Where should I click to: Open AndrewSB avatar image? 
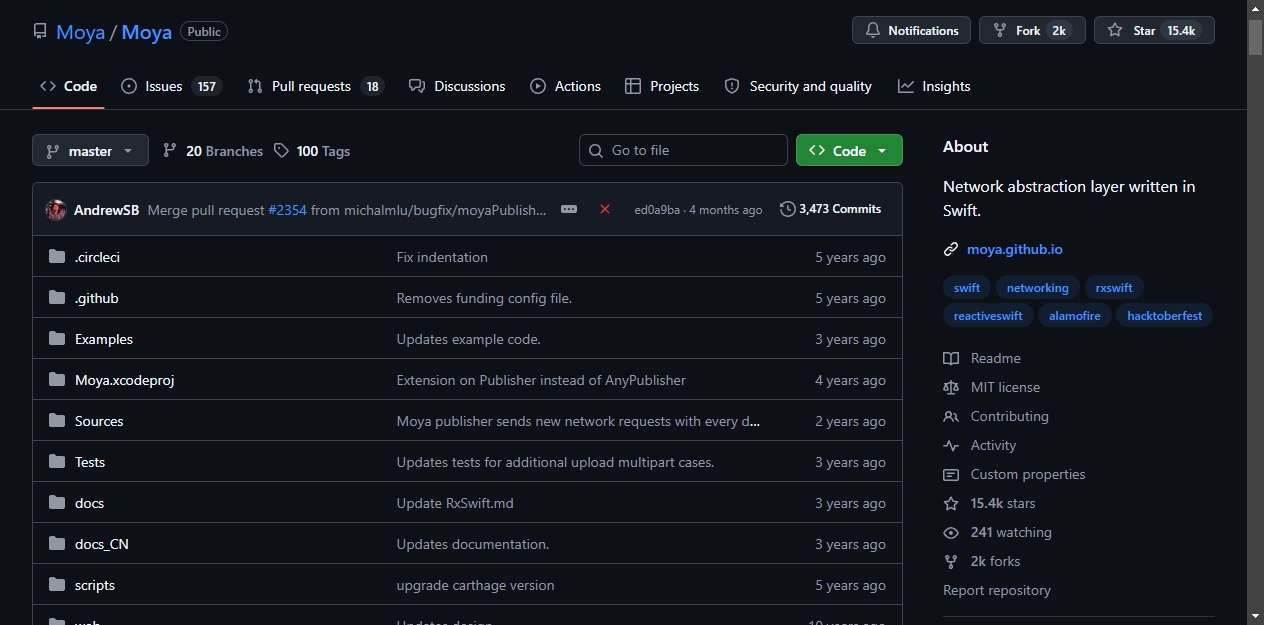pos(56,210)
